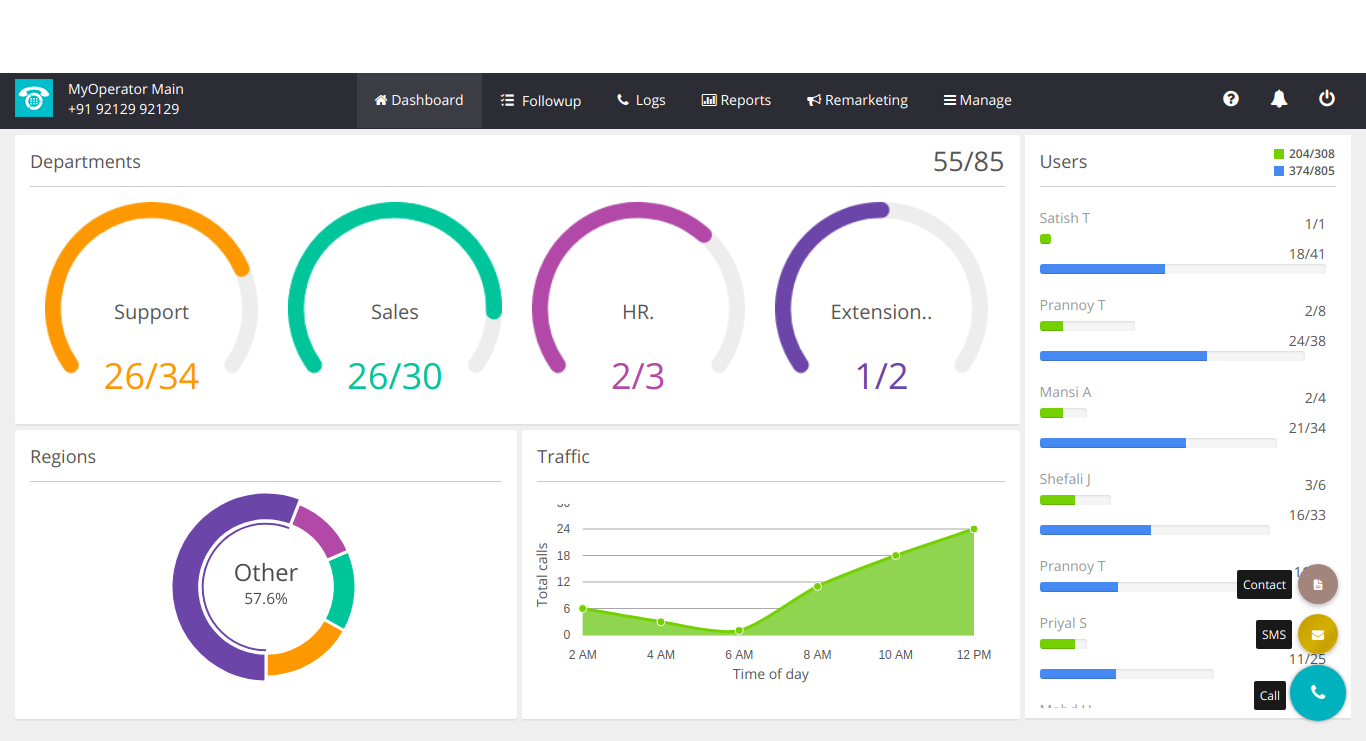
Task: Click Mansi A blue progress bar 21/34
Action: pos(1158,443)
